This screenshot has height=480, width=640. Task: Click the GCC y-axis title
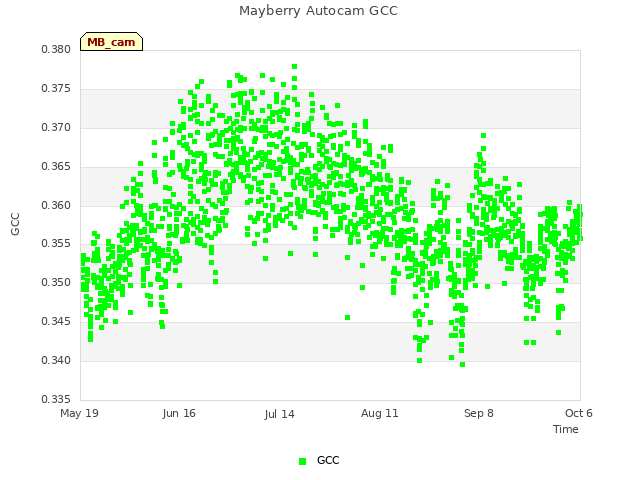(15, 224)
